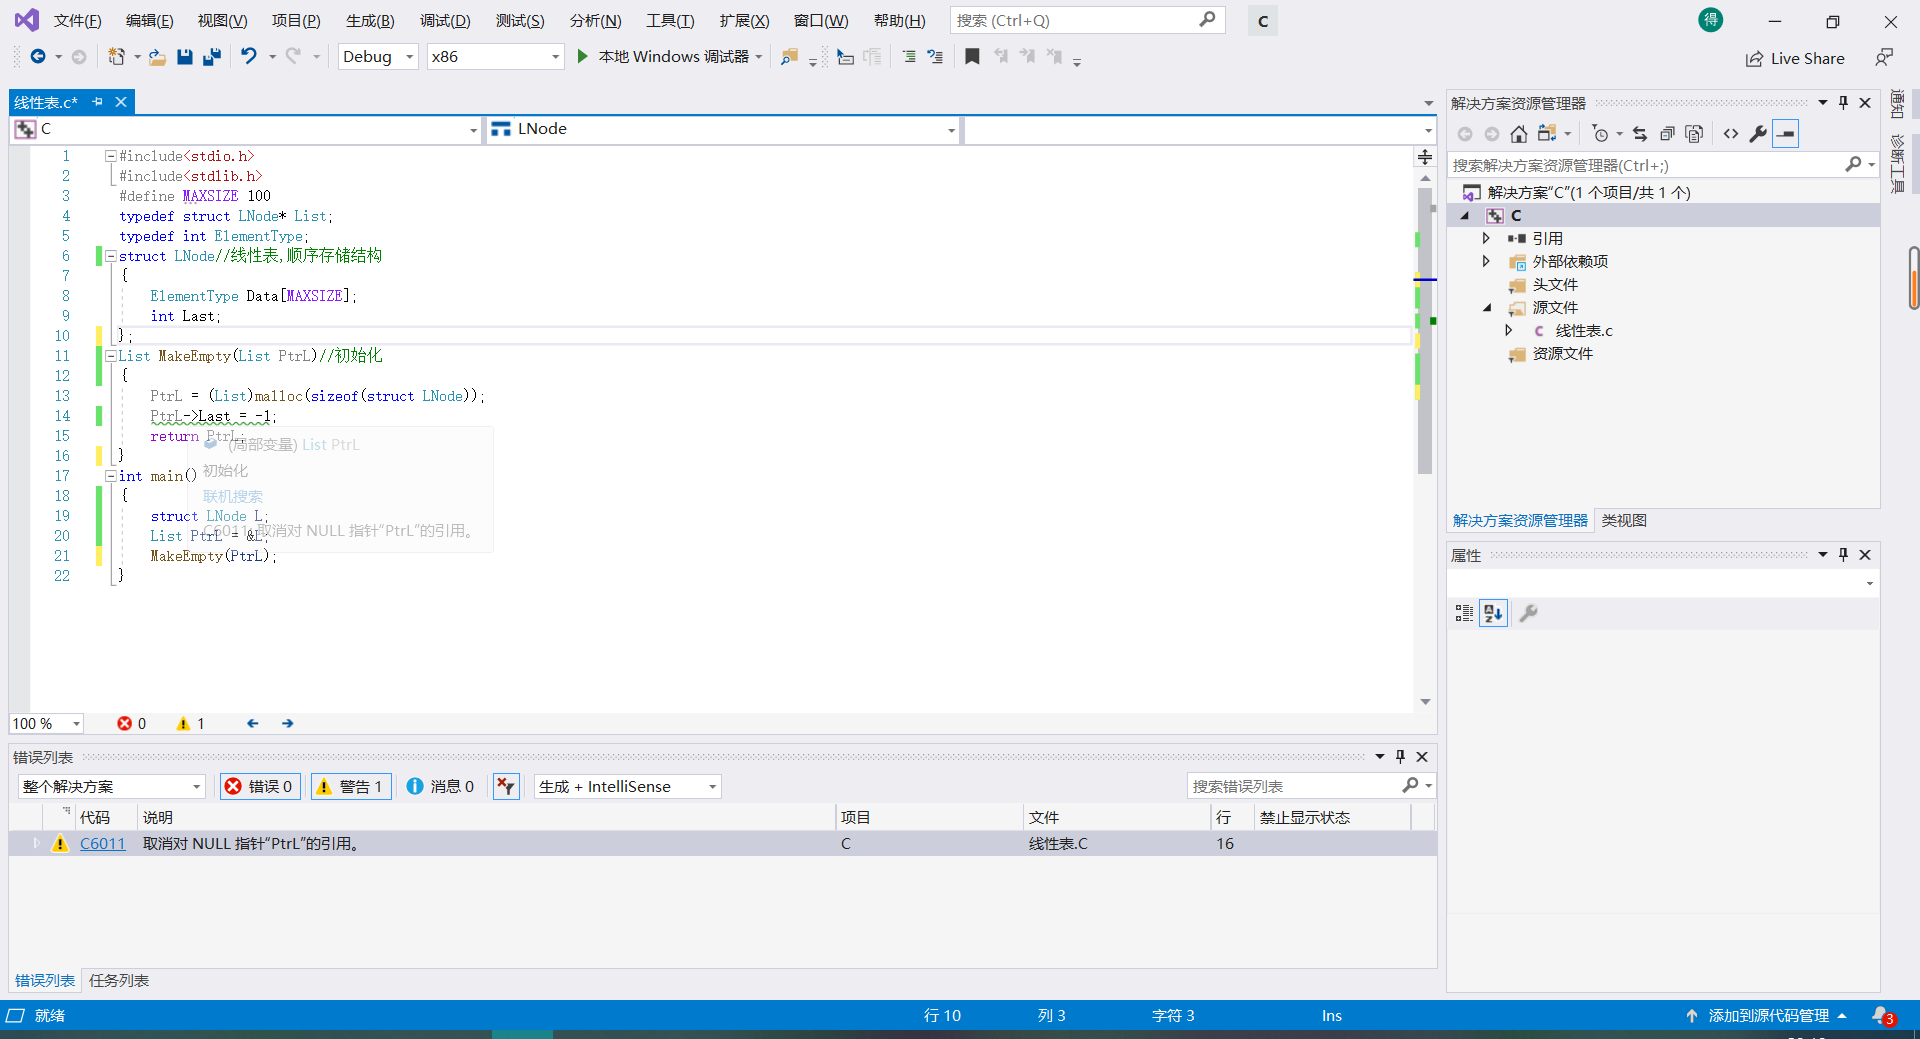Toggle the 消息 0 filter button

click(441, 787)
